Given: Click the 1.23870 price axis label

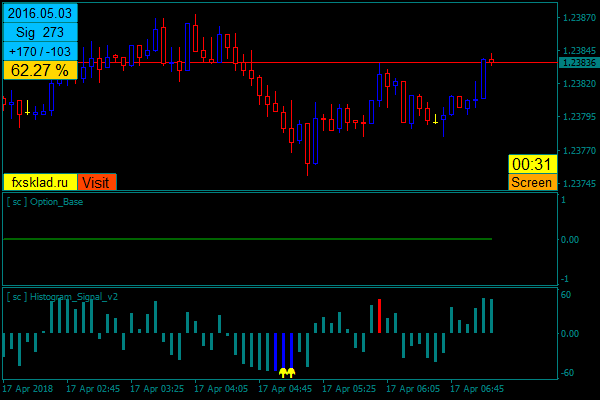Looking at the screenshot, I should pyautogui.click(x=579, y=18).
